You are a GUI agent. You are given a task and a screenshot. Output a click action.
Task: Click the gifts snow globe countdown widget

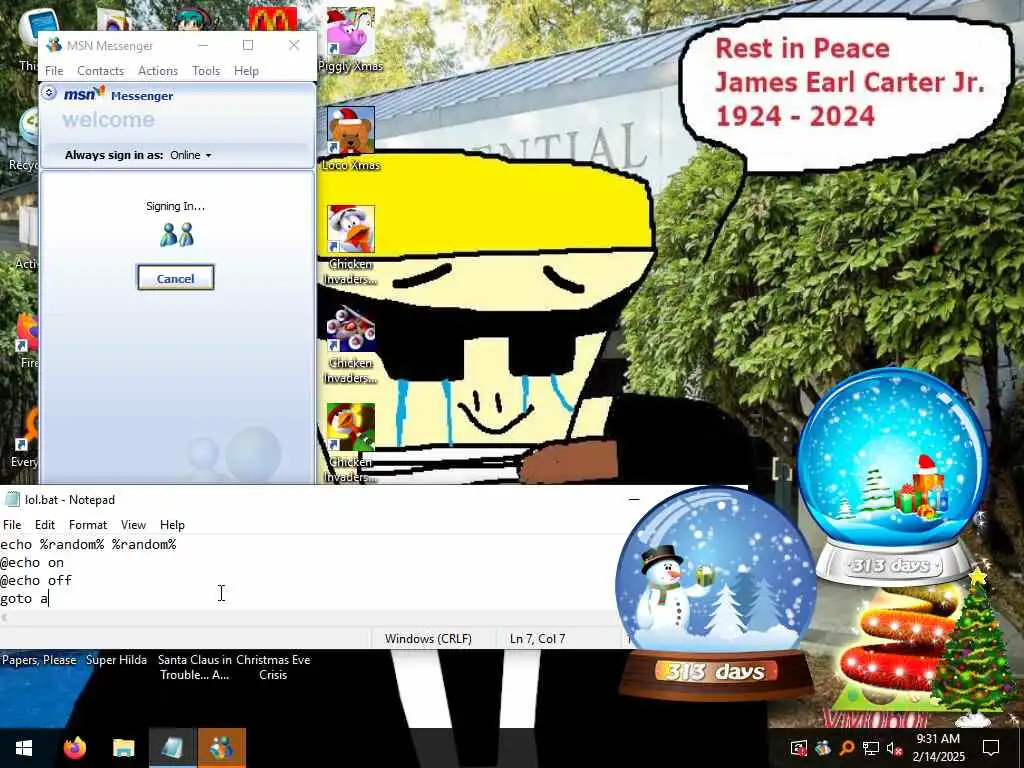892,477
